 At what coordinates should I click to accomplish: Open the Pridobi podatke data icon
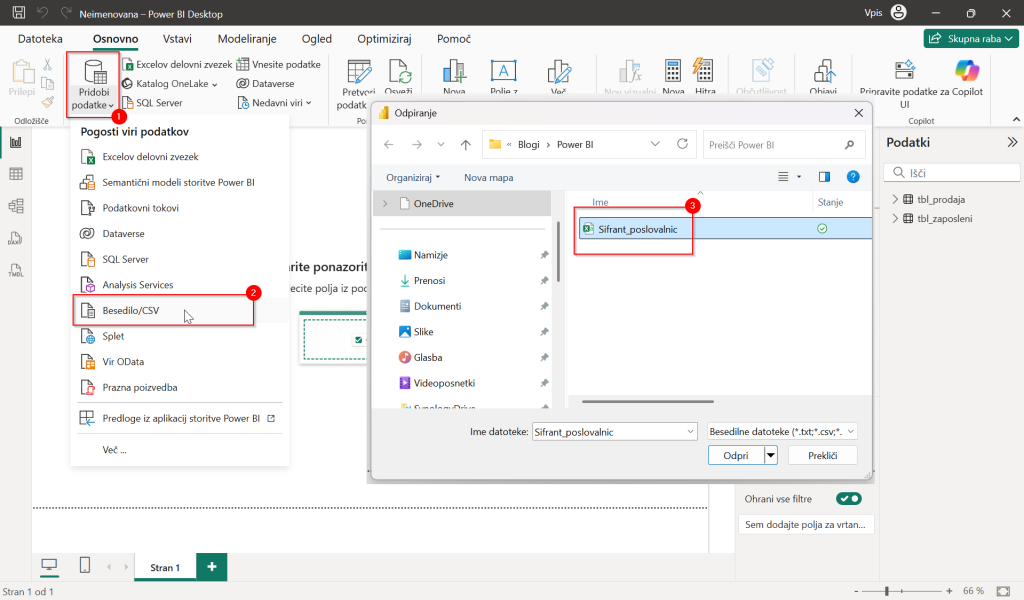94,72
